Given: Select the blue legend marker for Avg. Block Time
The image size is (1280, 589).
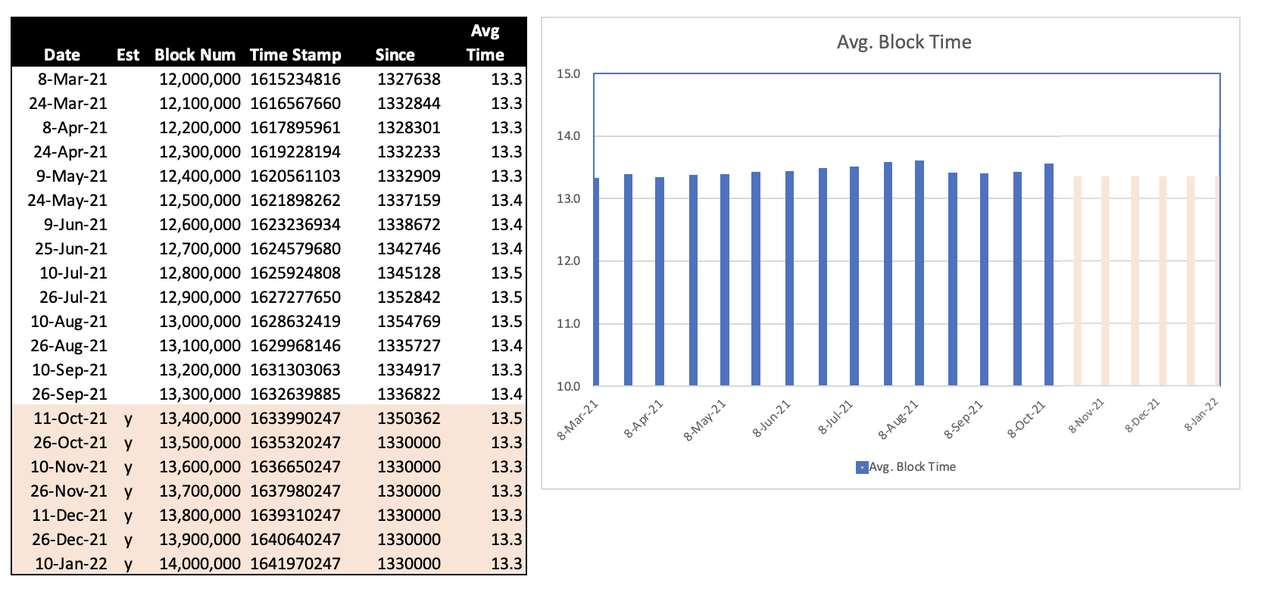Looking at the screenshot, I should tap(861, 467).
